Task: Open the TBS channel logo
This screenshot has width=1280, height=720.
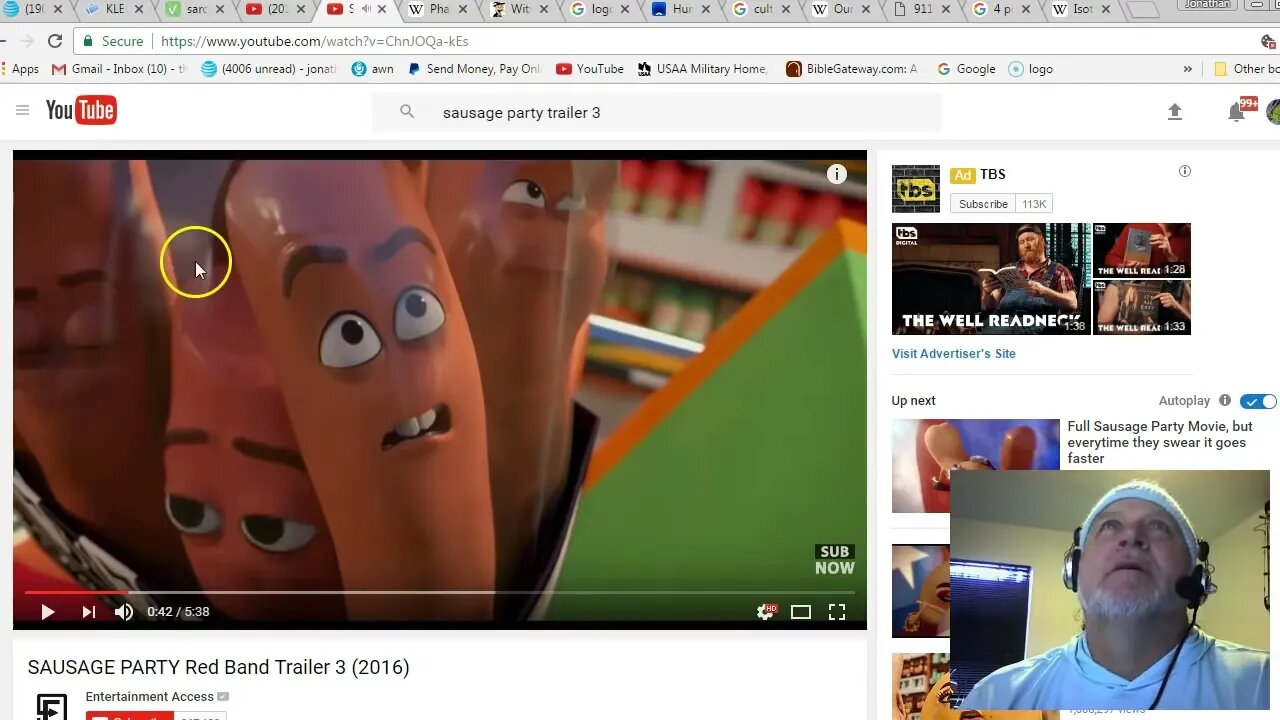Action: pyautogui.click(x=916, y=189)
